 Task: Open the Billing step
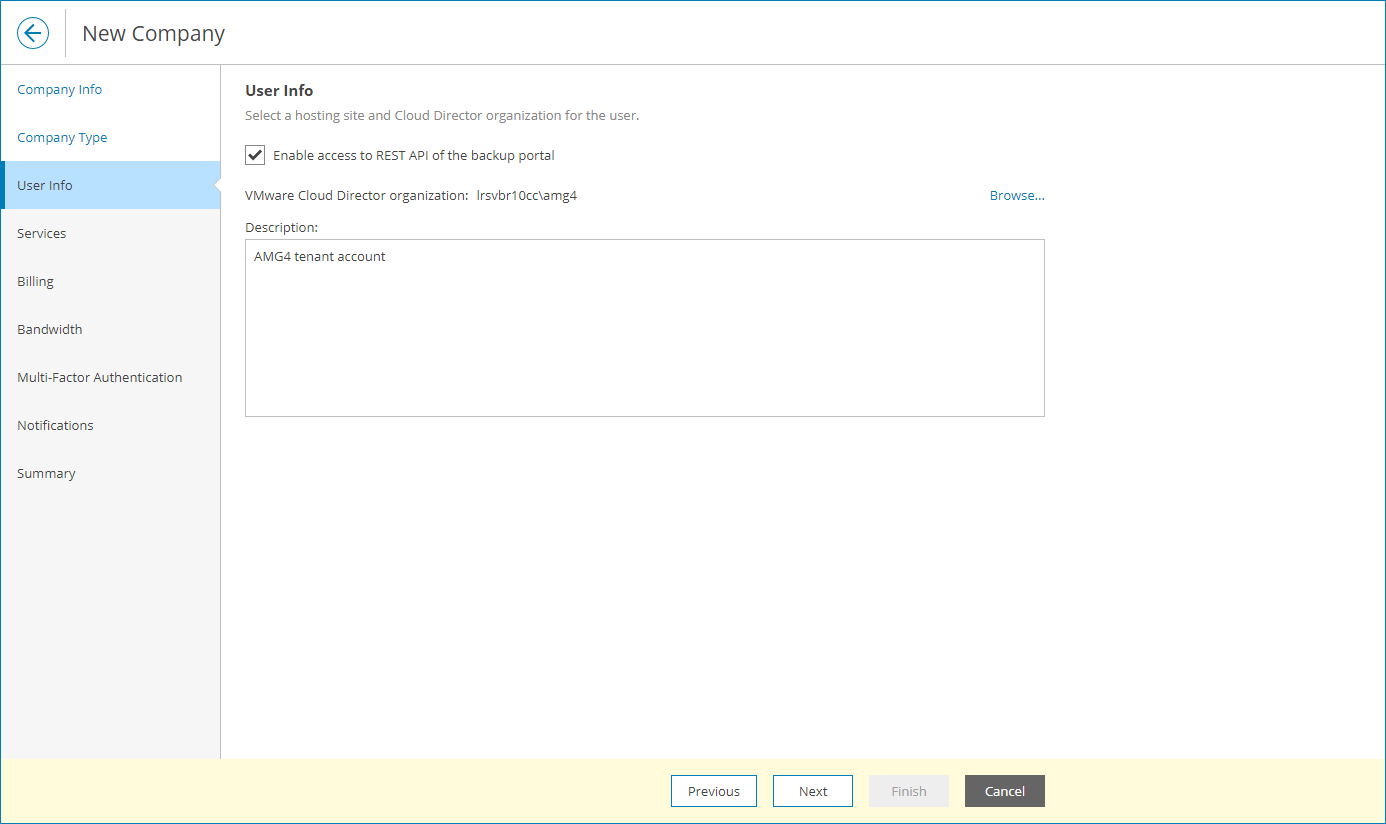point(35,281)
